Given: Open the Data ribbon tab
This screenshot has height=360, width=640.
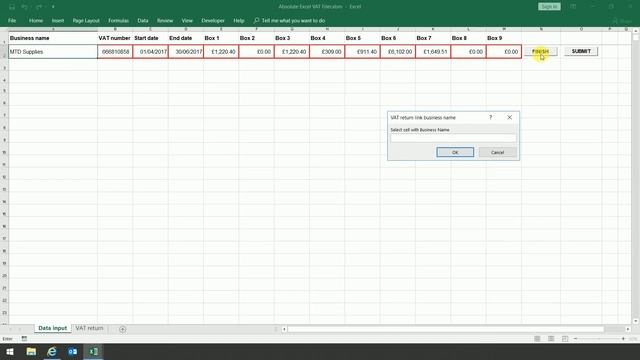Looking at the screenshot, I should click(x=143, y=20).
